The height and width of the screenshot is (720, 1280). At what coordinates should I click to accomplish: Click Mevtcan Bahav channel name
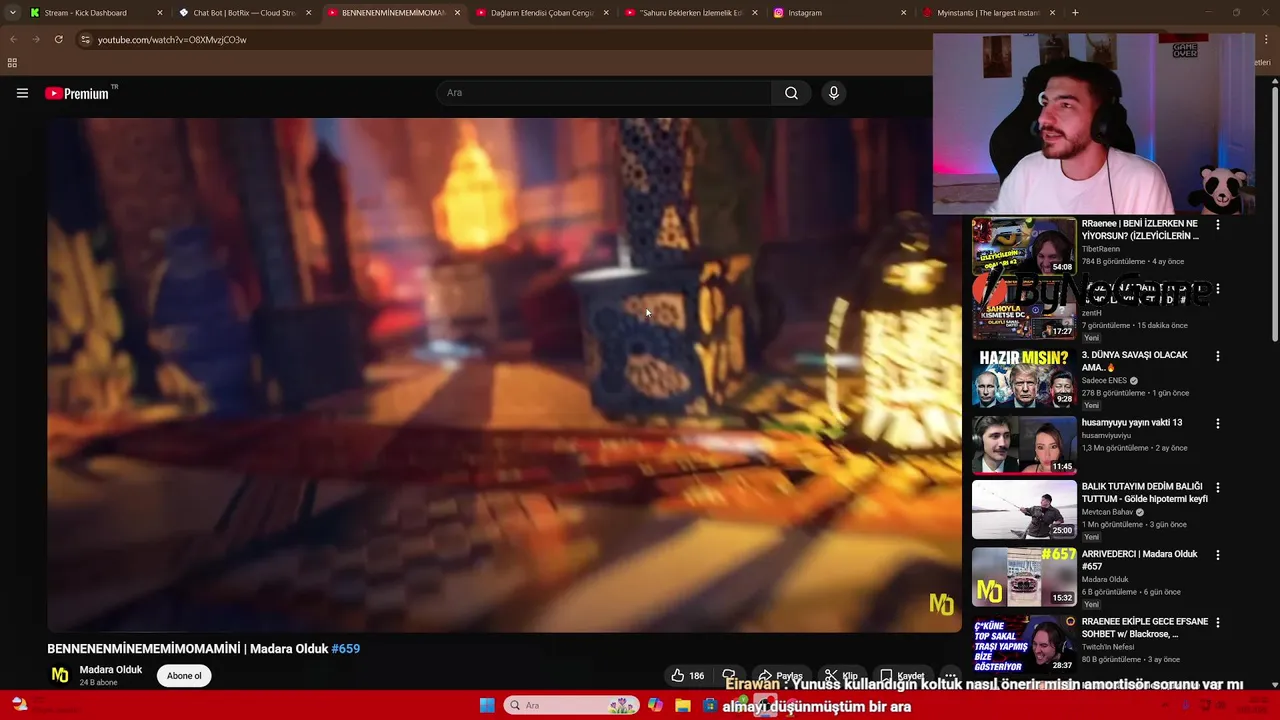tap(1107, 512)
